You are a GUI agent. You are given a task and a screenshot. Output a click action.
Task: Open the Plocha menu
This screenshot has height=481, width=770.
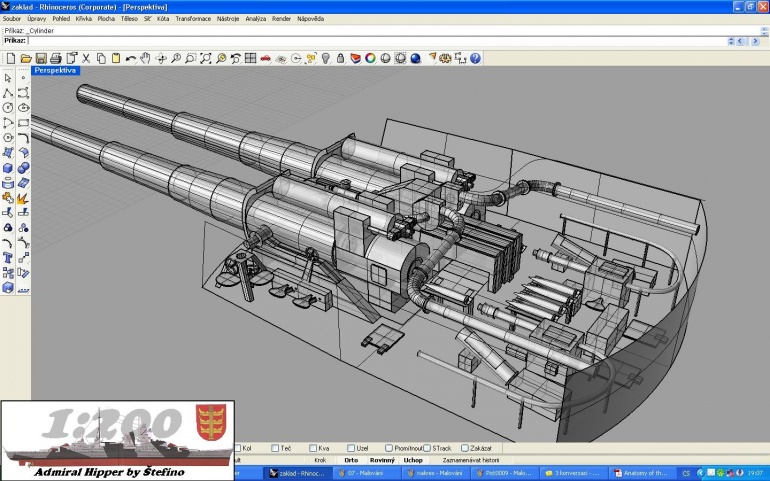106,19
